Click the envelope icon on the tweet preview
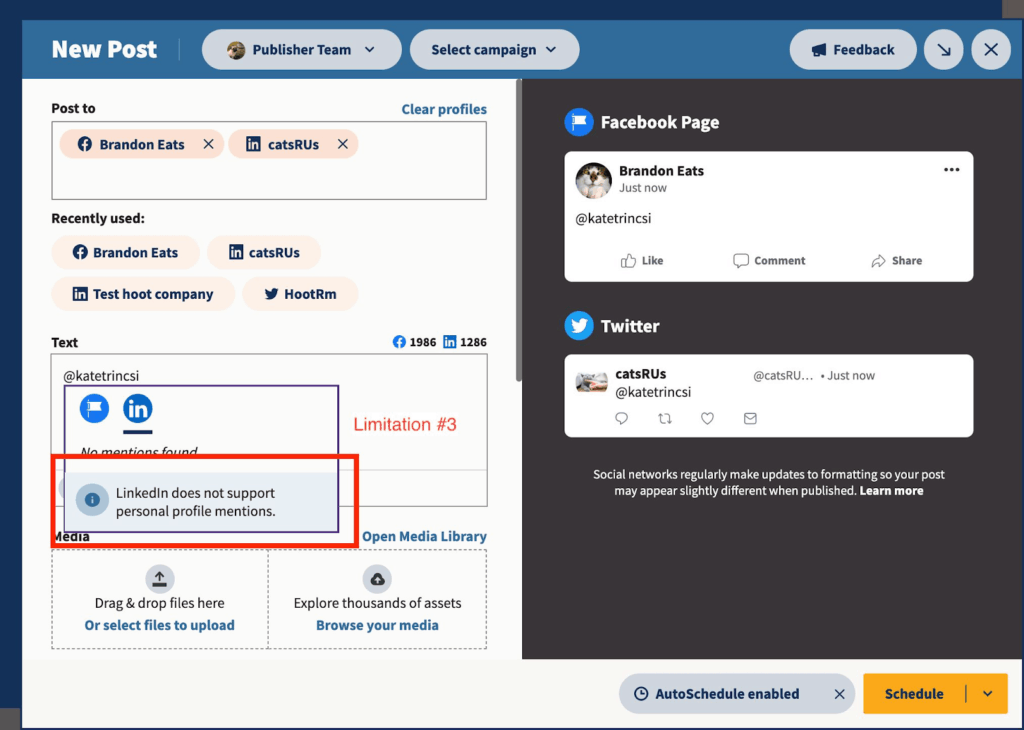Image resolution: width=1024 pixels, height=730 pixels. click(x=750, y=418)
